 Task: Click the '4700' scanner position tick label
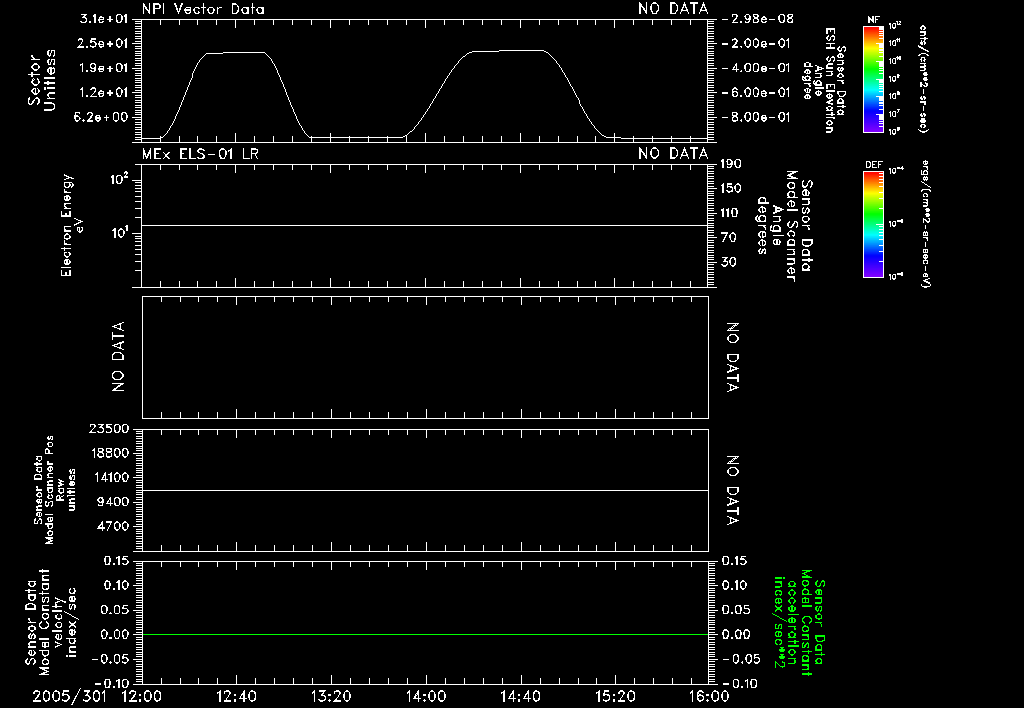pyautogui.click(x=112, y=526)
